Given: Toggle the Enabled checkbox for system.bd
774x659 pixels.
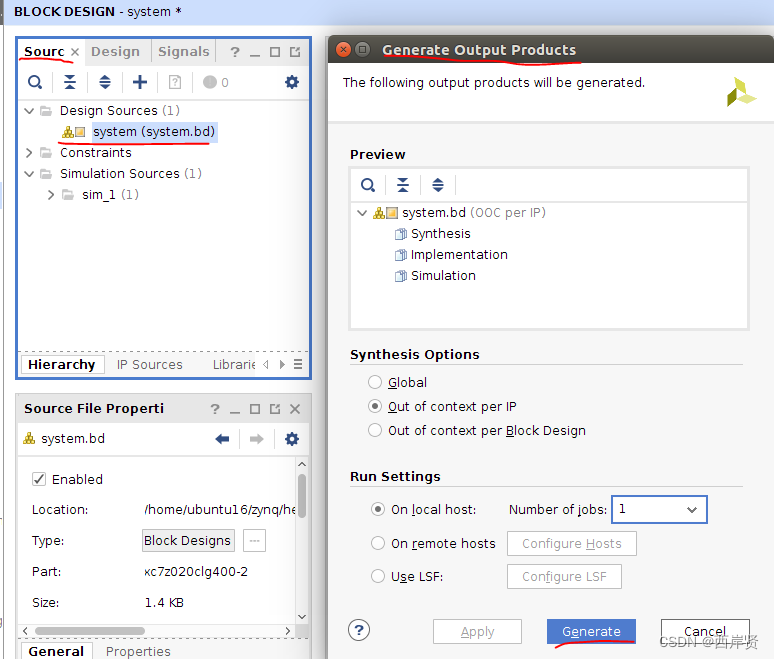Looking at the screenshot, I should [39, 479].
